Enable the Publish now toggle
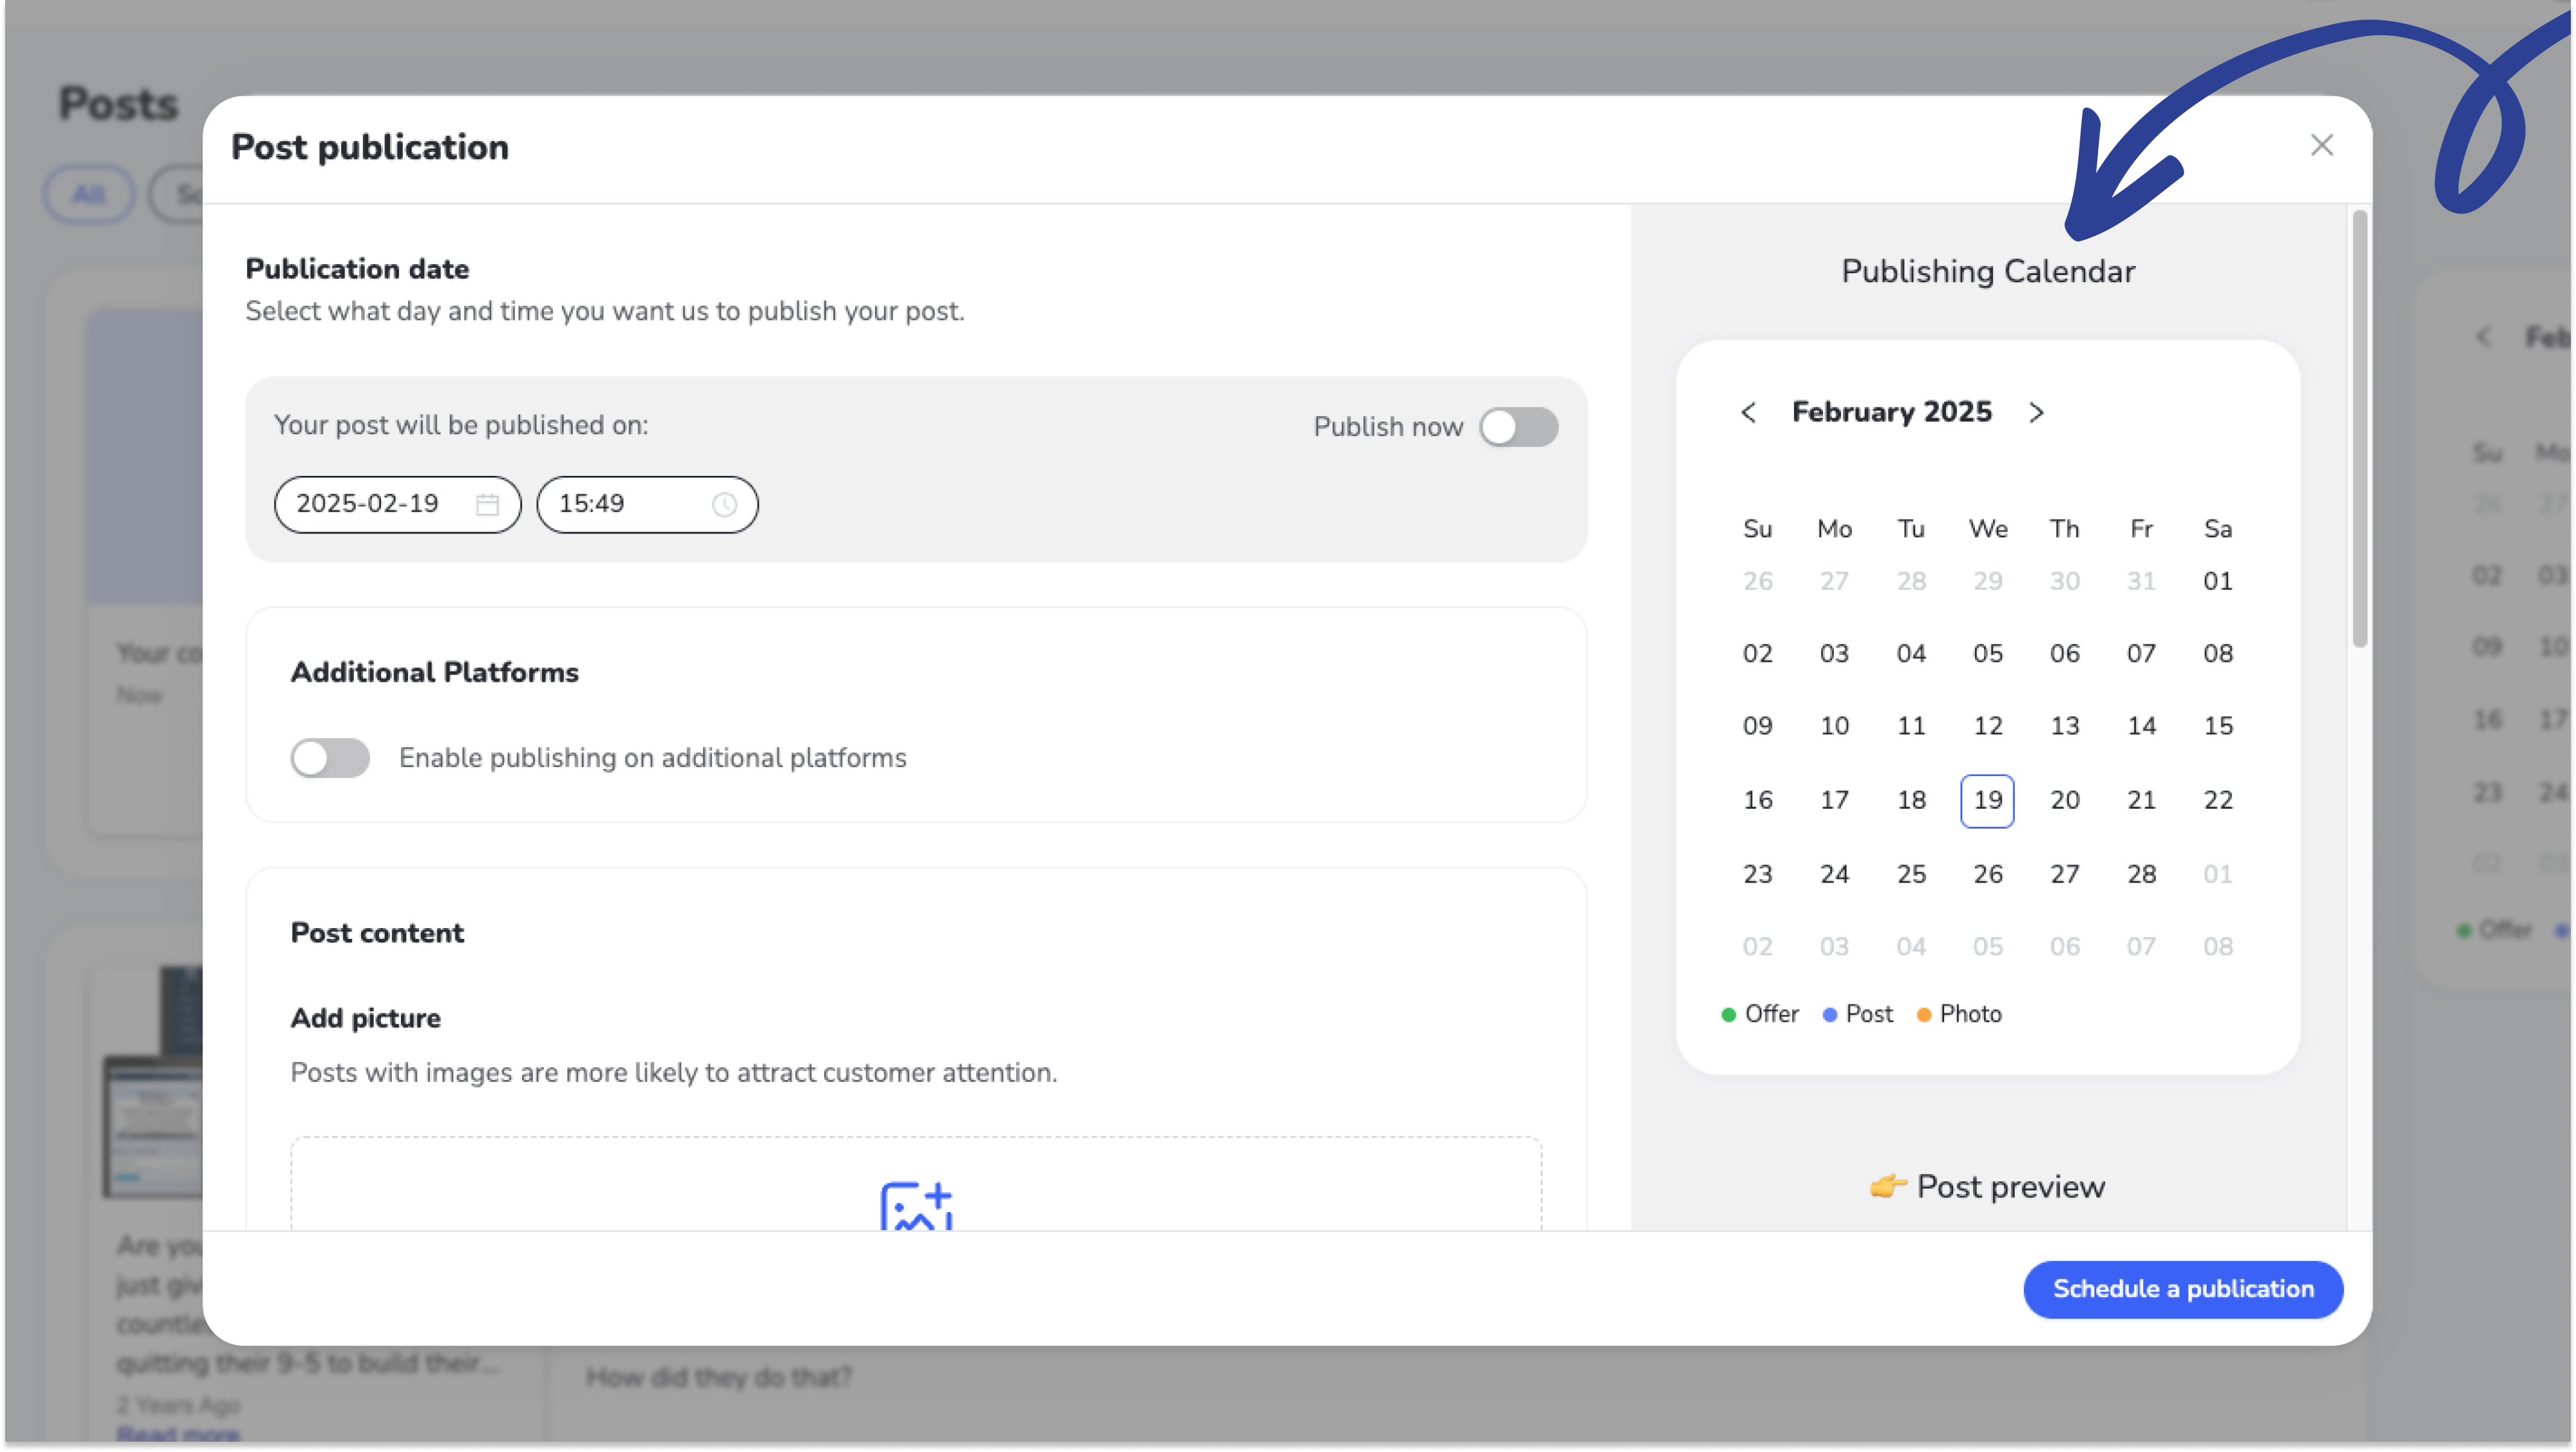The image size is (2576, 1452). [1518, 427]
